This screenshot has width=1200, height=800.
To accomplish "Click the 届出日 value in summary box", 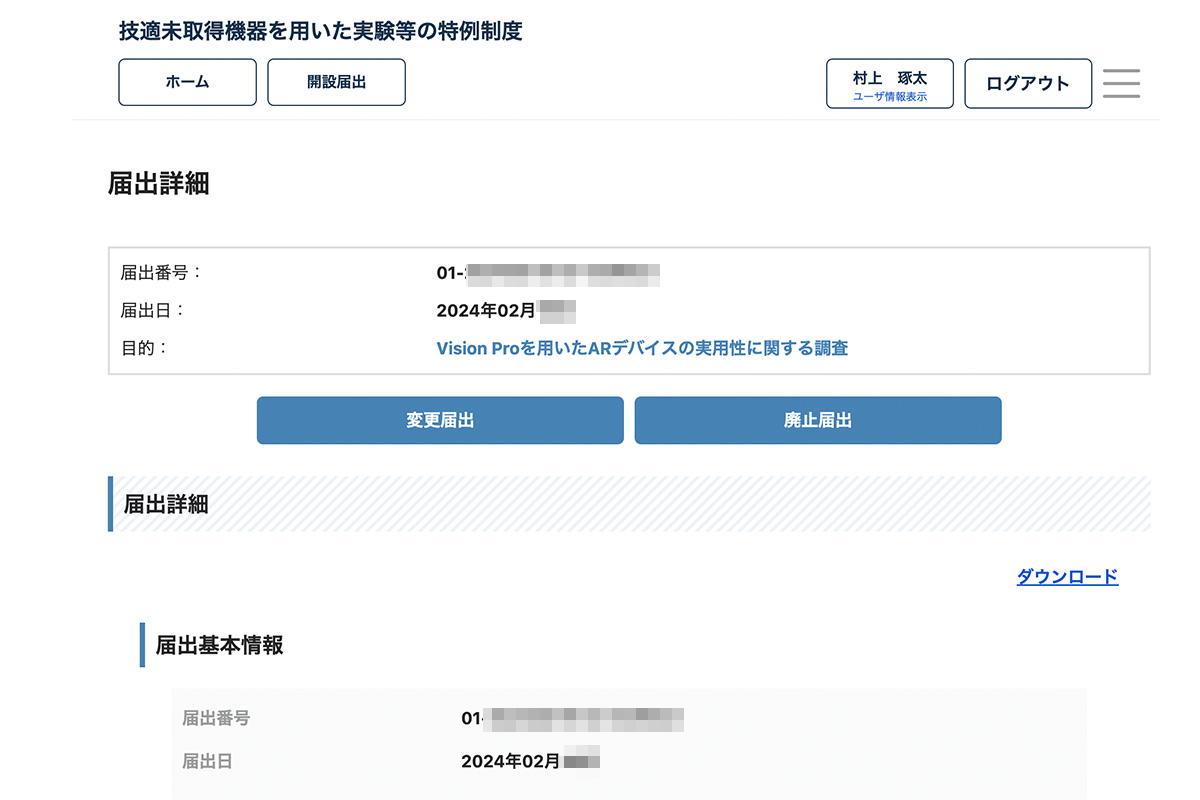I will [506, 310].
